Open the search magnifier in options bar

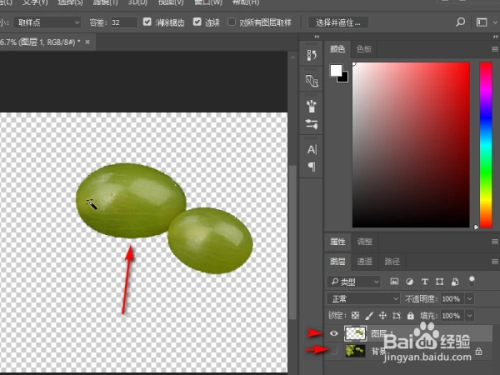(460, 22)
